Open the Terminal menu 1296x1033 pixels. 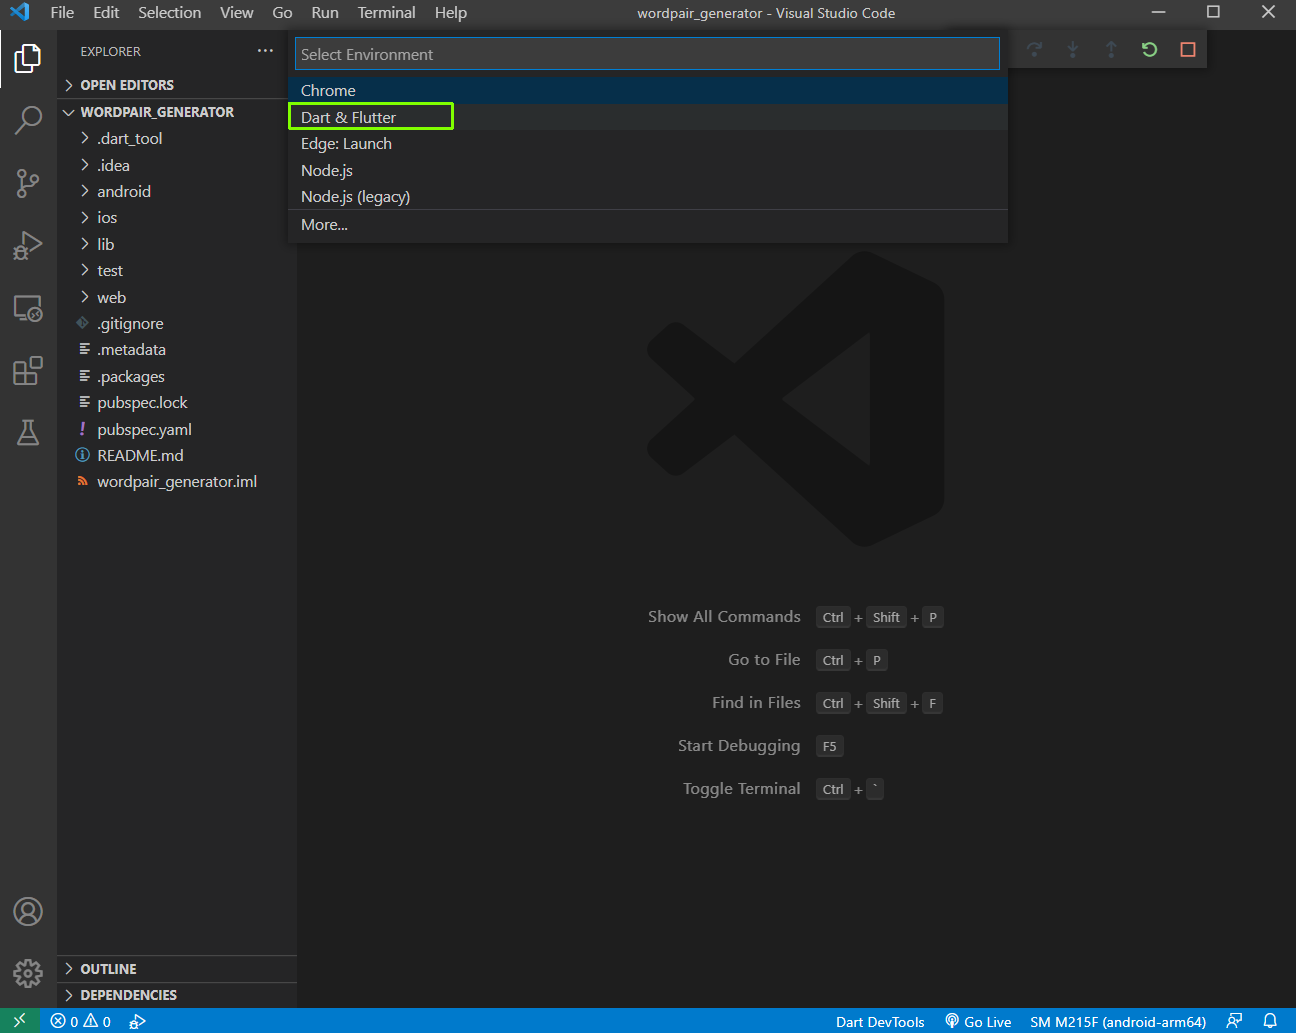pyautogui.click(x=387, y=12)
